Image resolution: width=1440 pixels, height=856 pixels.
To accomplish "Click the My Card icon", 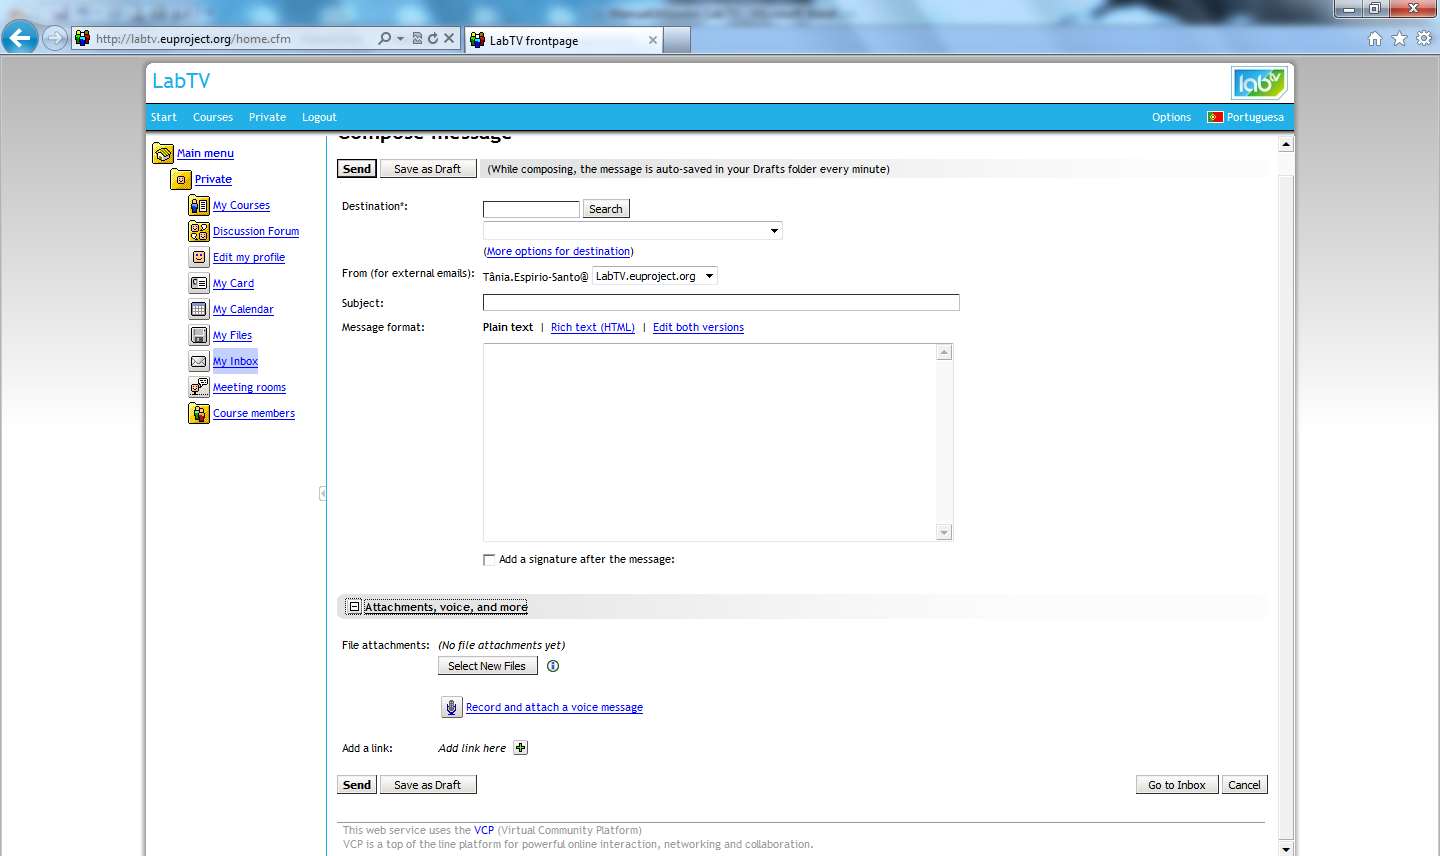I will tap(199, 284).
